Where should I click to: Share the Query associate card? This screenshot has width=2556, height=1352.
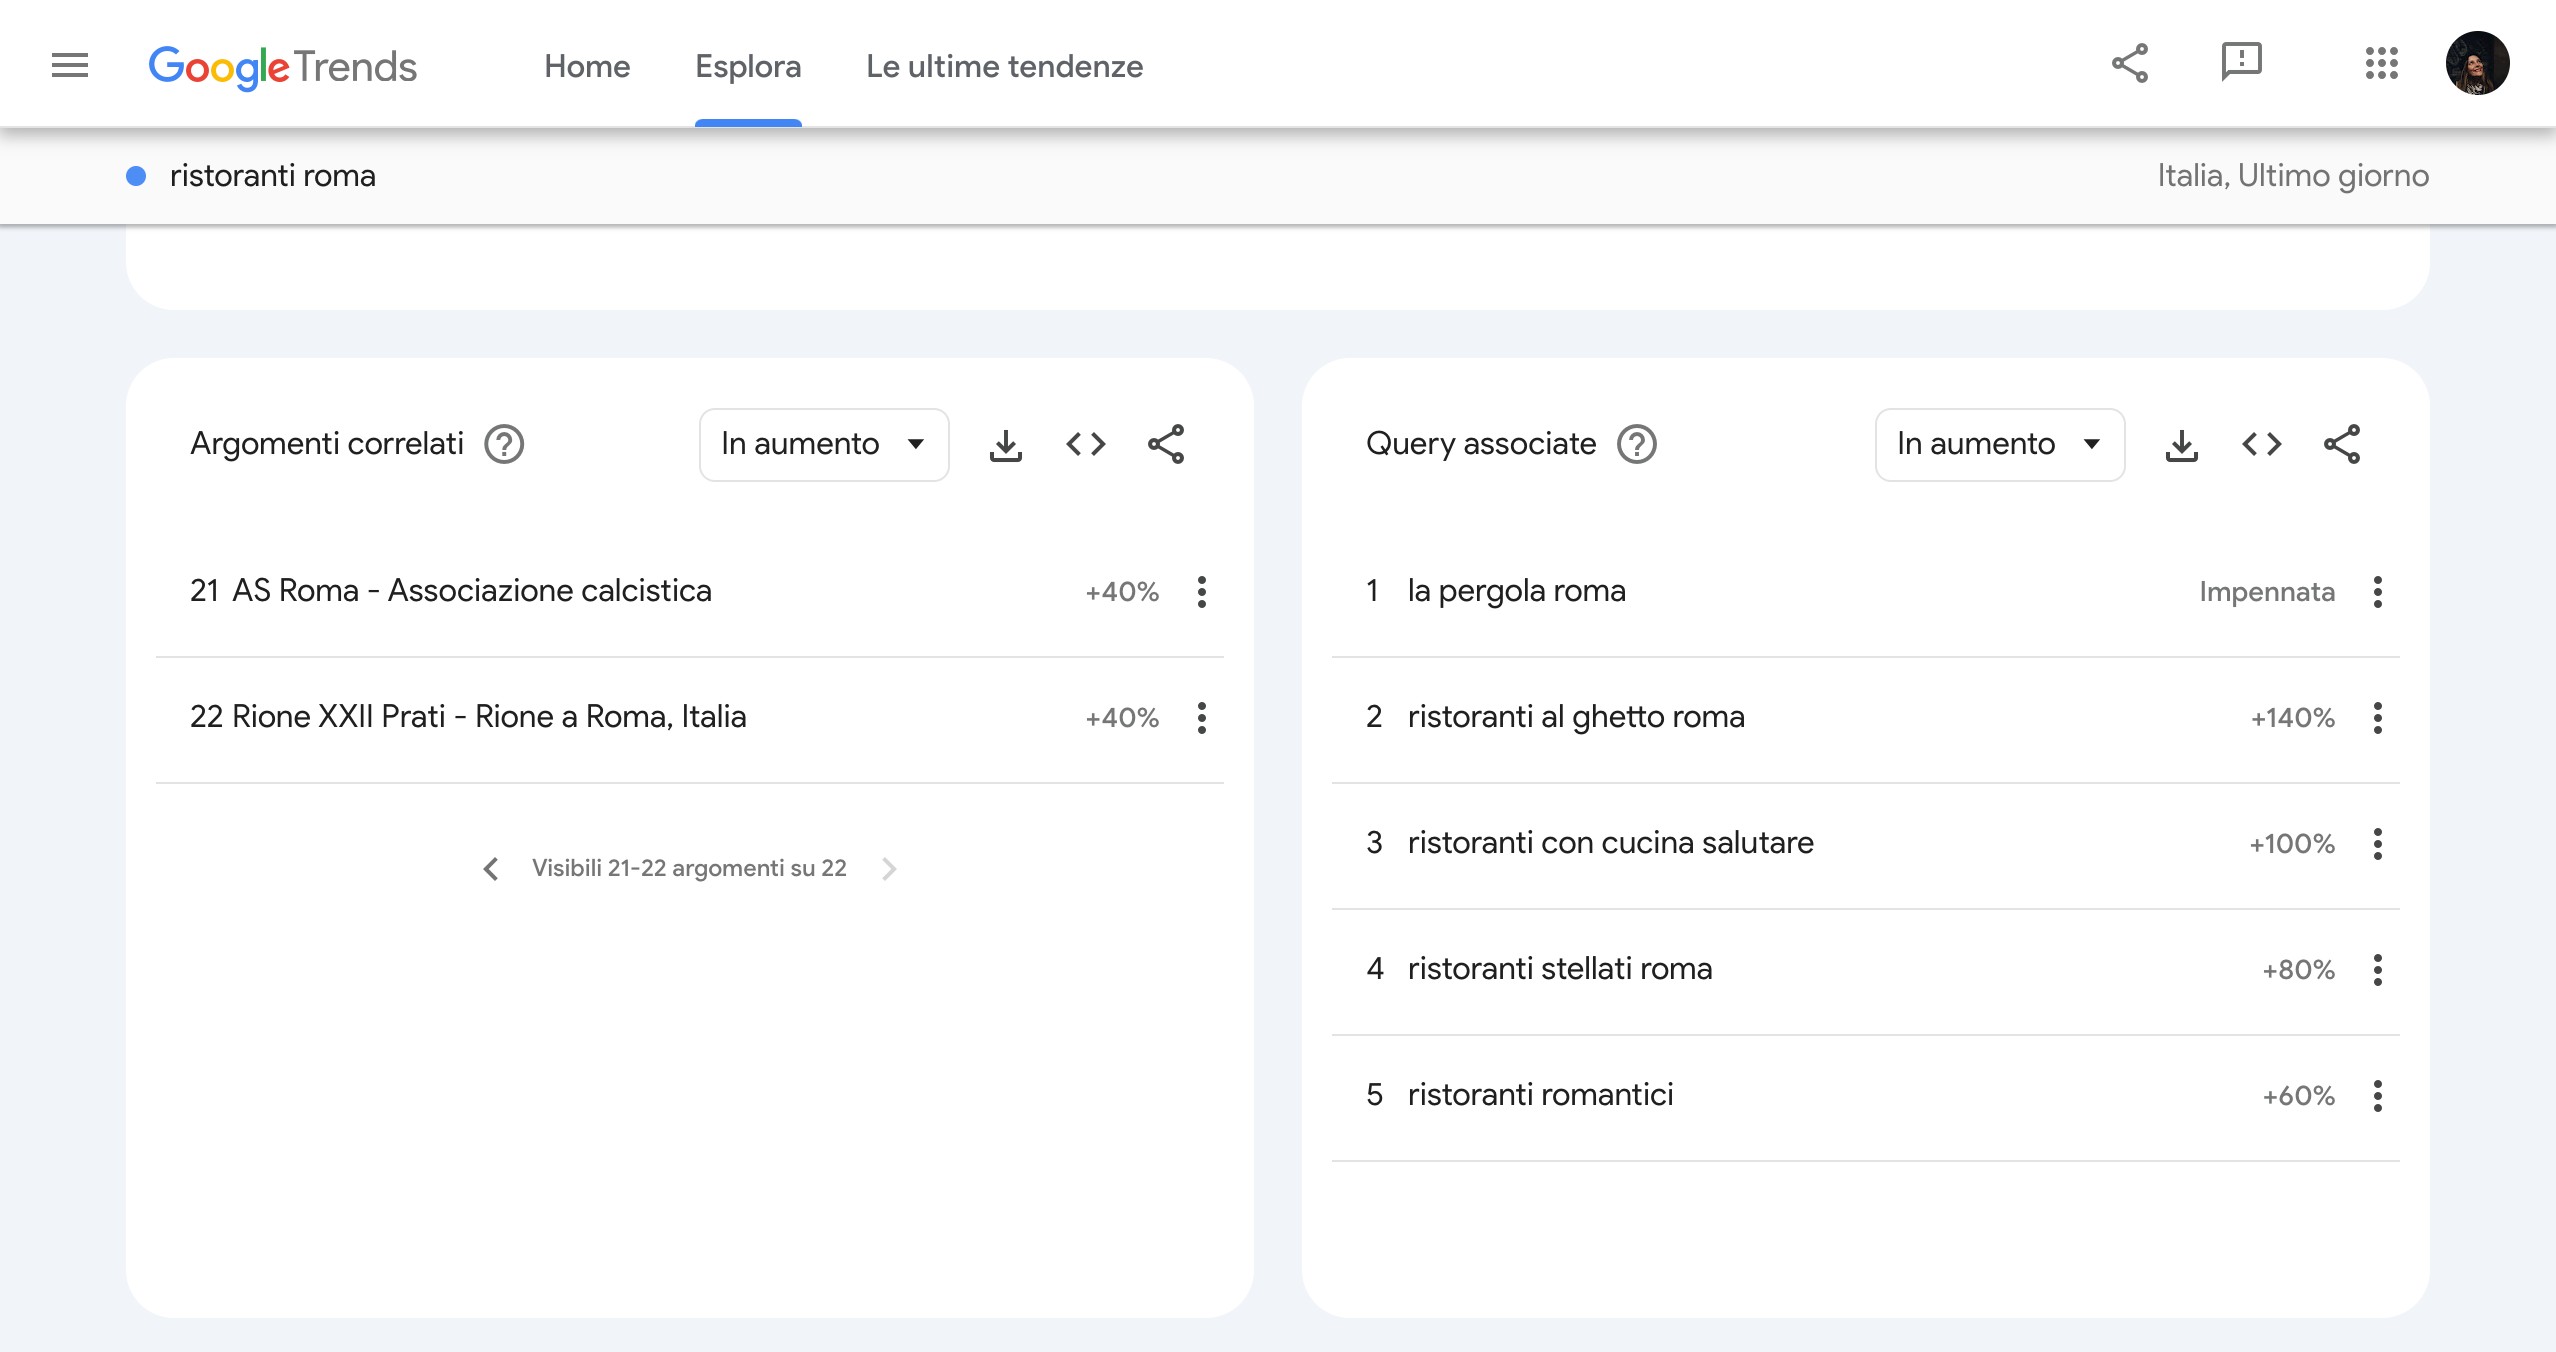(x=2341, y=445)
